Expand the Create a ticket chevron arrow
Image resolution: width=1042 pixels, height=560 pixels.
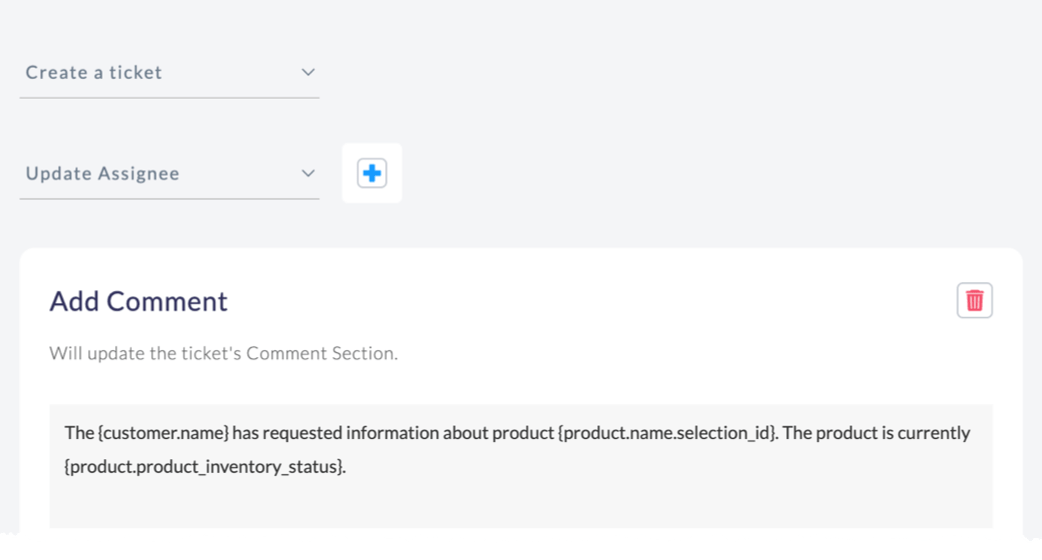(308, 72)
